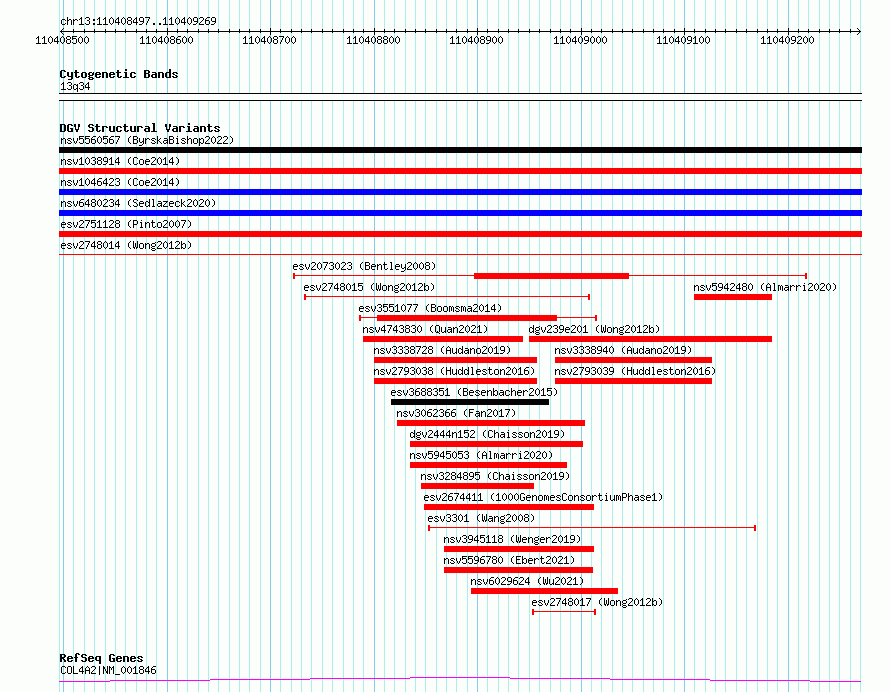The image size is (890, 692).
Task: Open the nsv3062366 (Fan2017) label
Action: [x=456, y=413]
